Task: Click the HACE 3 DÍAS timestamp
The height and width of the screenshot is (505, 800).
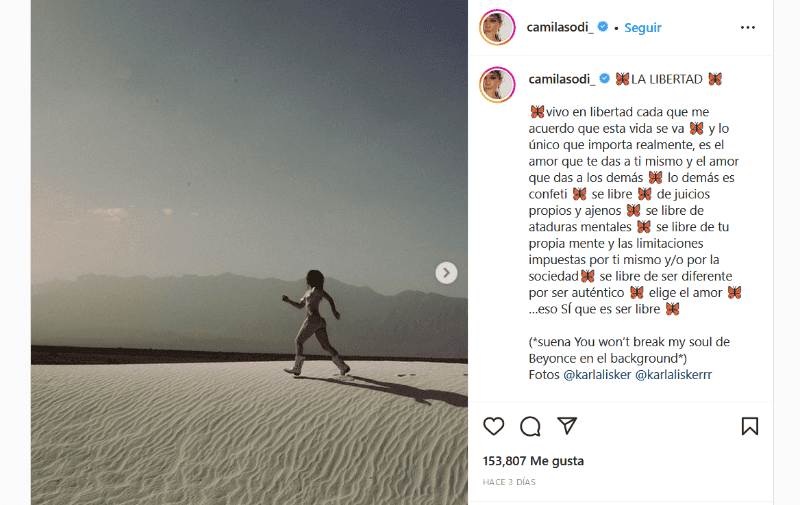Action: click(509, 482)
